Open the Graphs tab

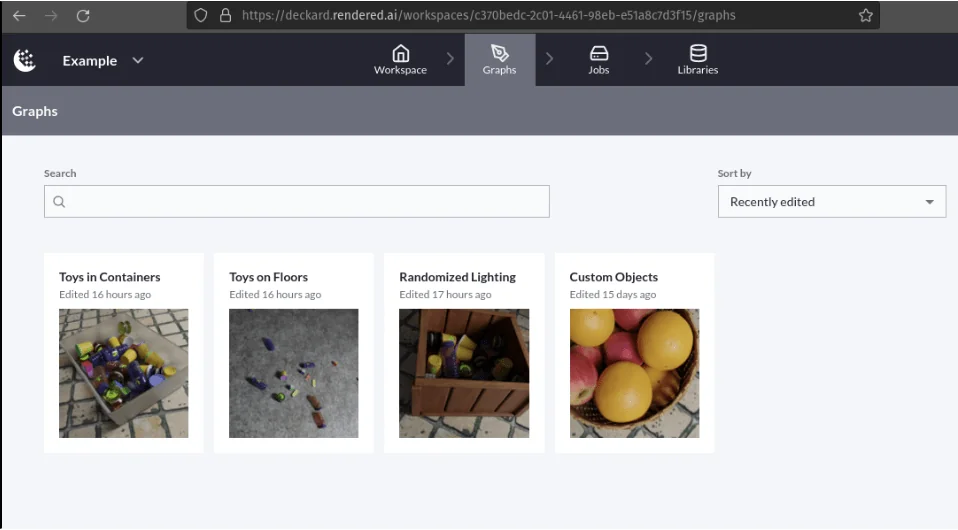tap(500, 60)
